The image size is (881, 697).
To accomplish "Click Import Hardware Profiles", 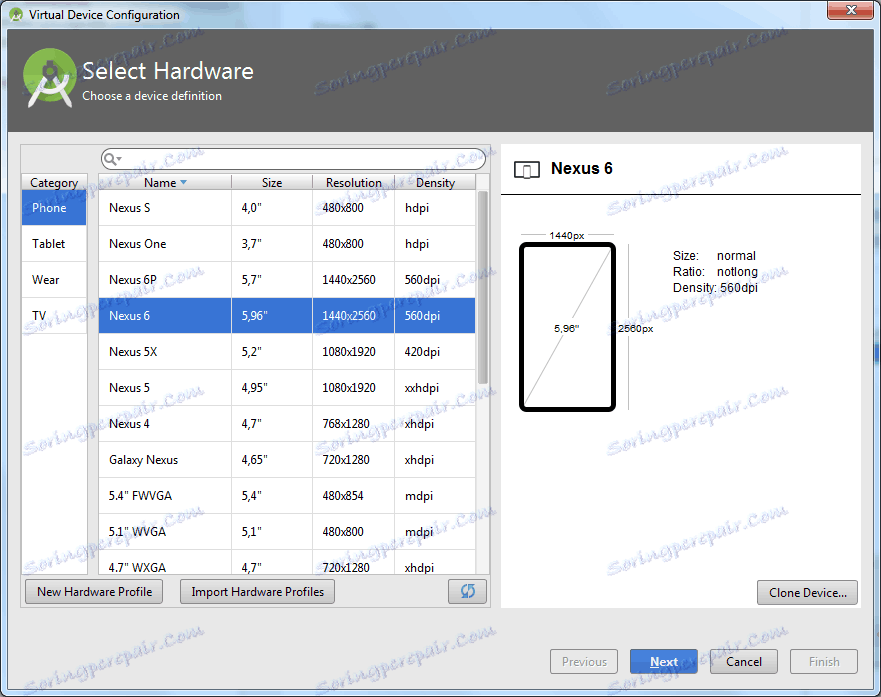I will click(256, 591).
